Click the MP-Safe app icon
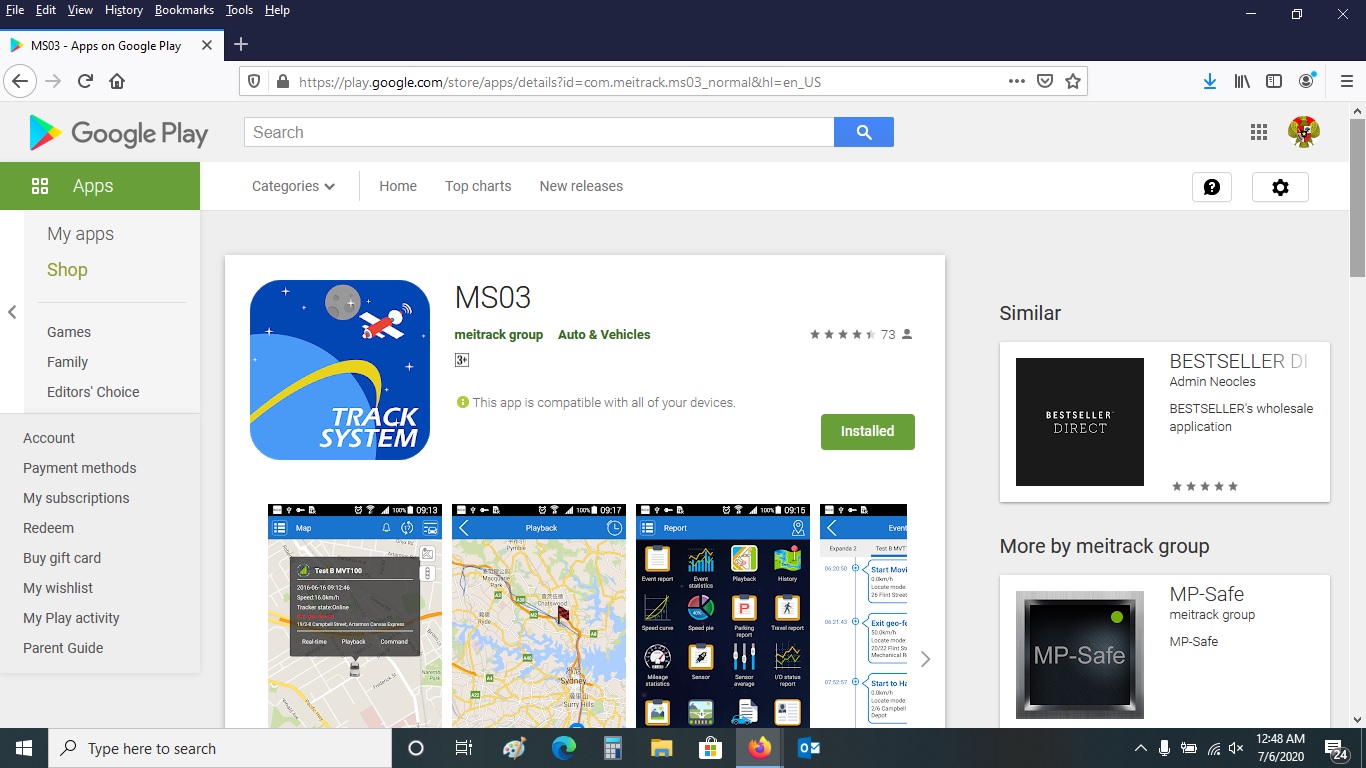The image size is (1366, 768). coord(1080,655)
